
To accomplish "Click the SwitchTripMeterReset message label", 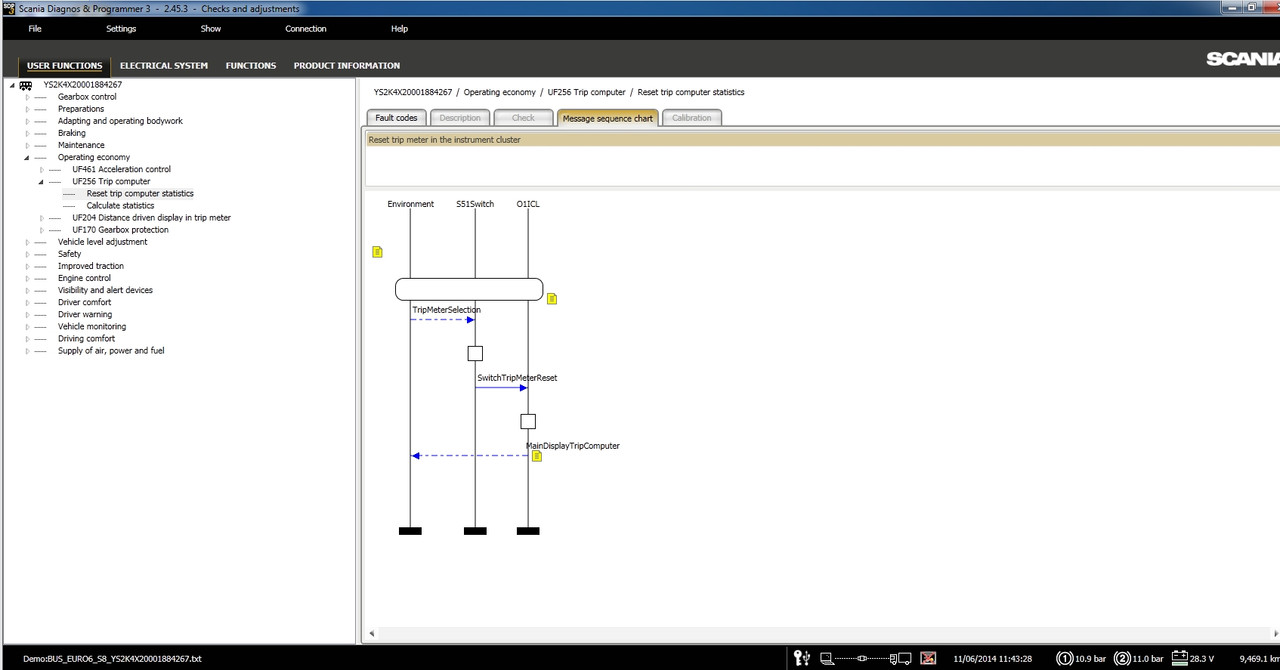I will (x=517, y=378).
